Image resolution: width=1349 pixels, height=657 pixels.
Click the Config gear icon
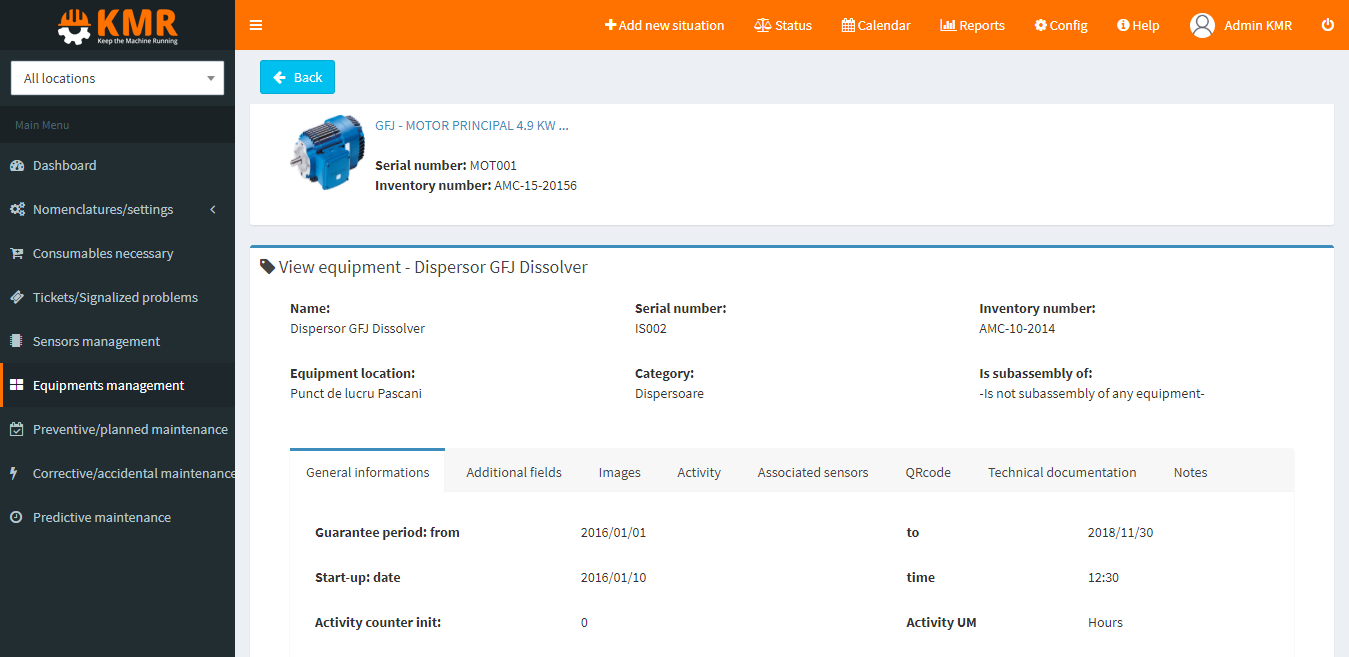1040,25
